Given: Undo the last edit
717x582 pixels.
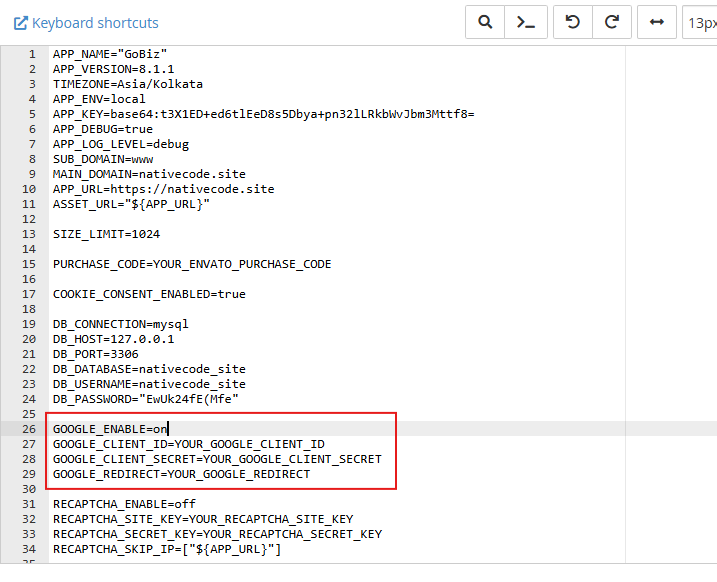Looking at the screenshot, I should click(573, 22).
